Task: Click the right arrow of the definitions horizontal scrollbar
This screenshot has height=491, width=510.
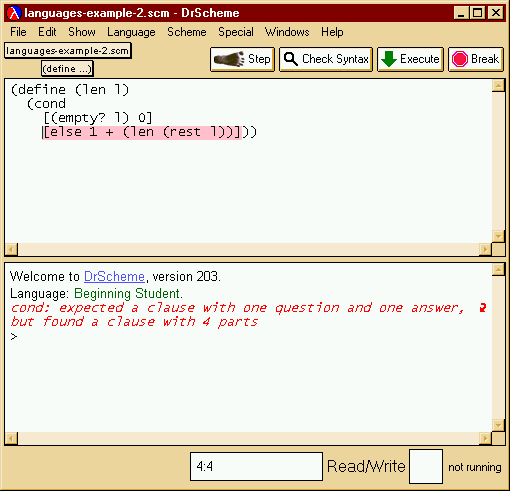Action: 485,249
